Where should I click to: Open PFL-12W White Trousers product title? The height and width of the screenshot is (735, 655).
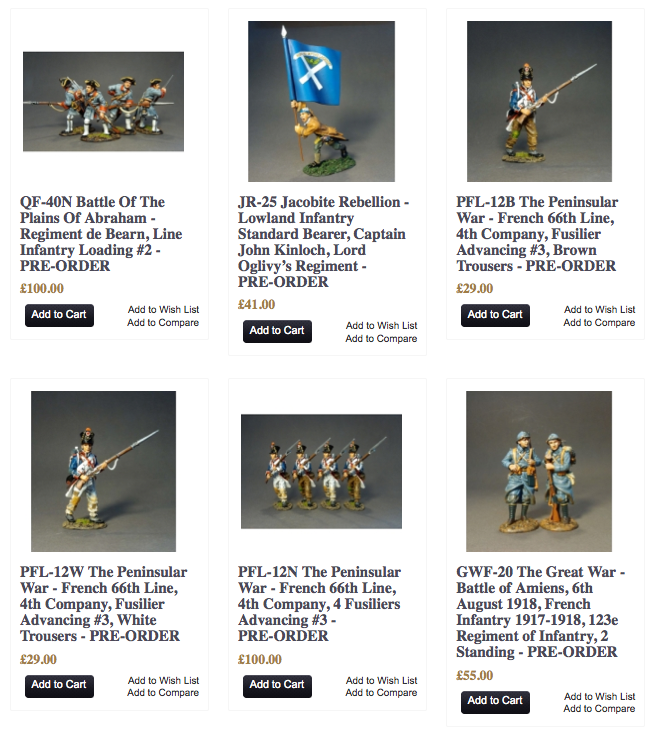click(103, 604)
